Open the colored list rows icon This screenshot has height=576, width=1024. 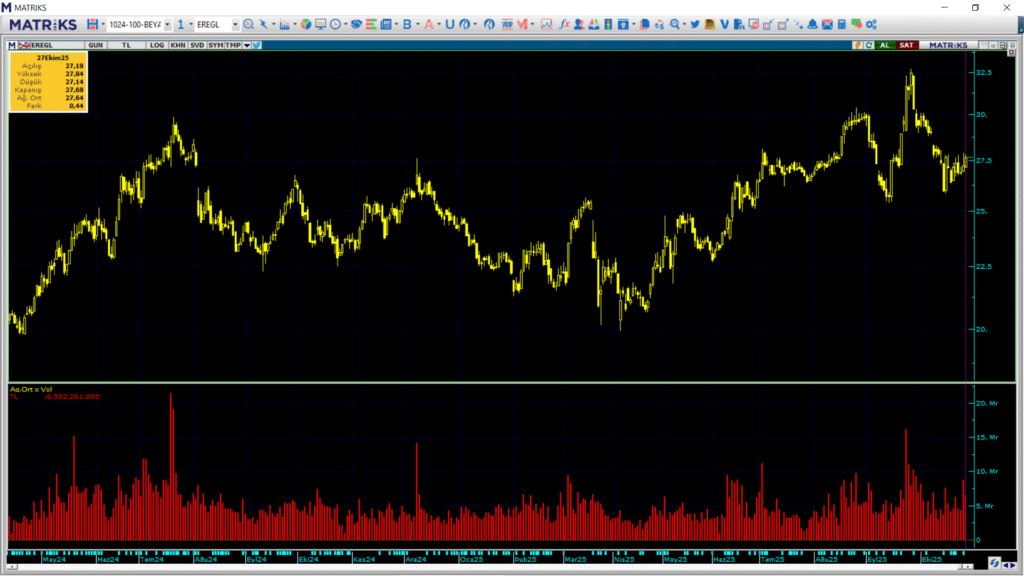pos(371,24)
